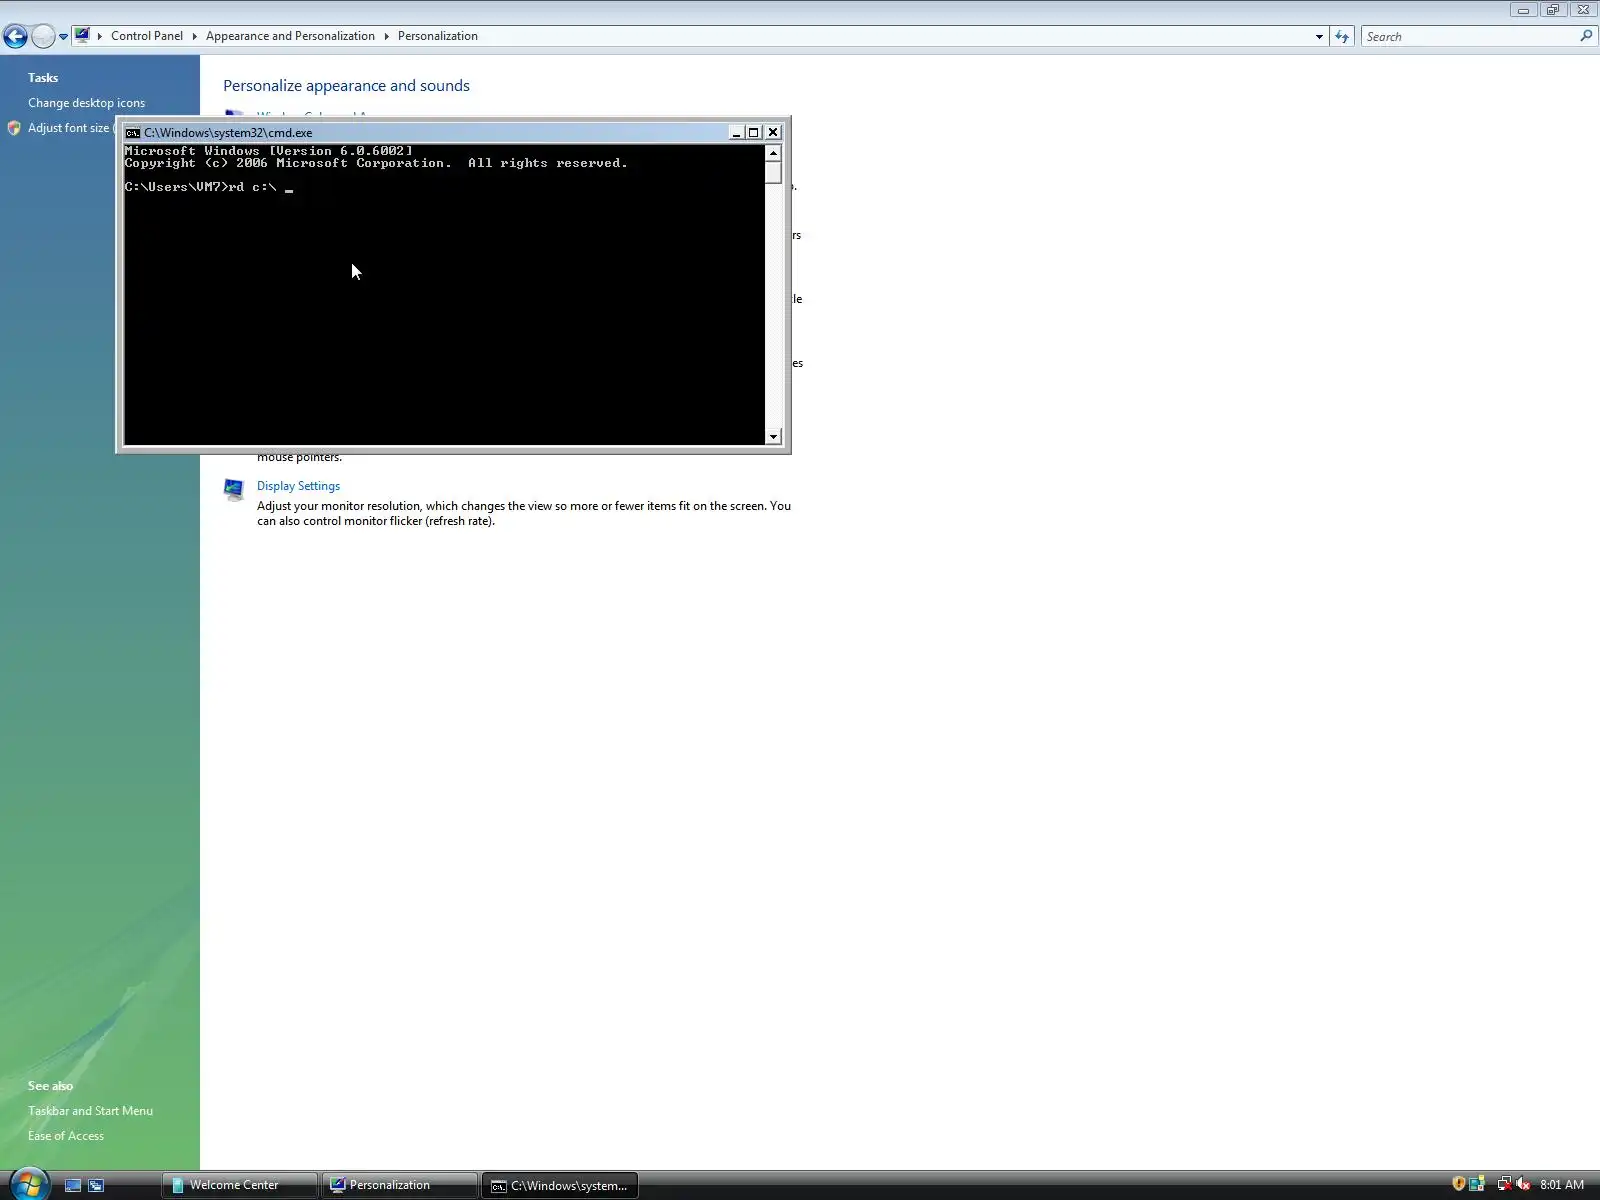
Task: Click the Refresh button beside address bar
Action: (x=1342, y=37)
